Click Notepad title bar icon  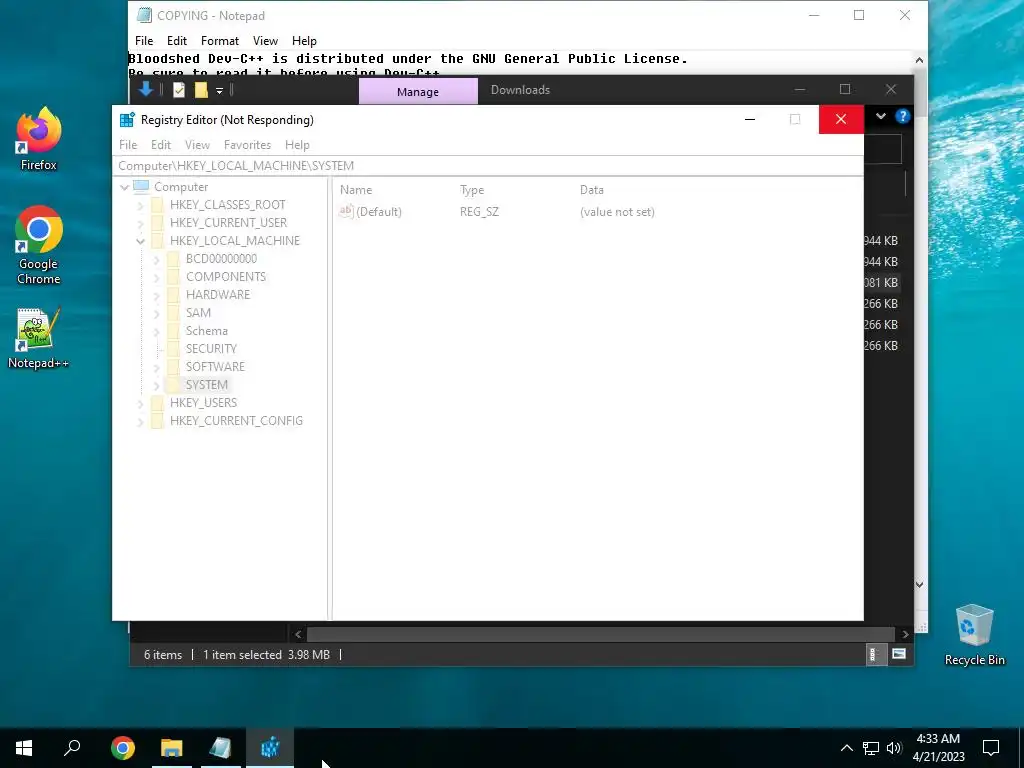144,15
